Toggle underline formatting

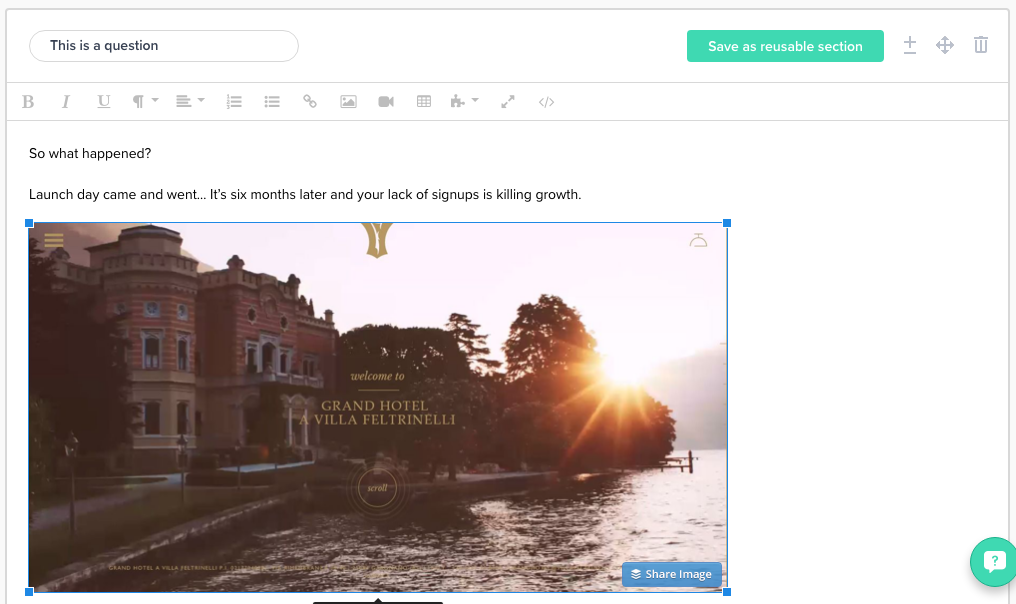103,102
